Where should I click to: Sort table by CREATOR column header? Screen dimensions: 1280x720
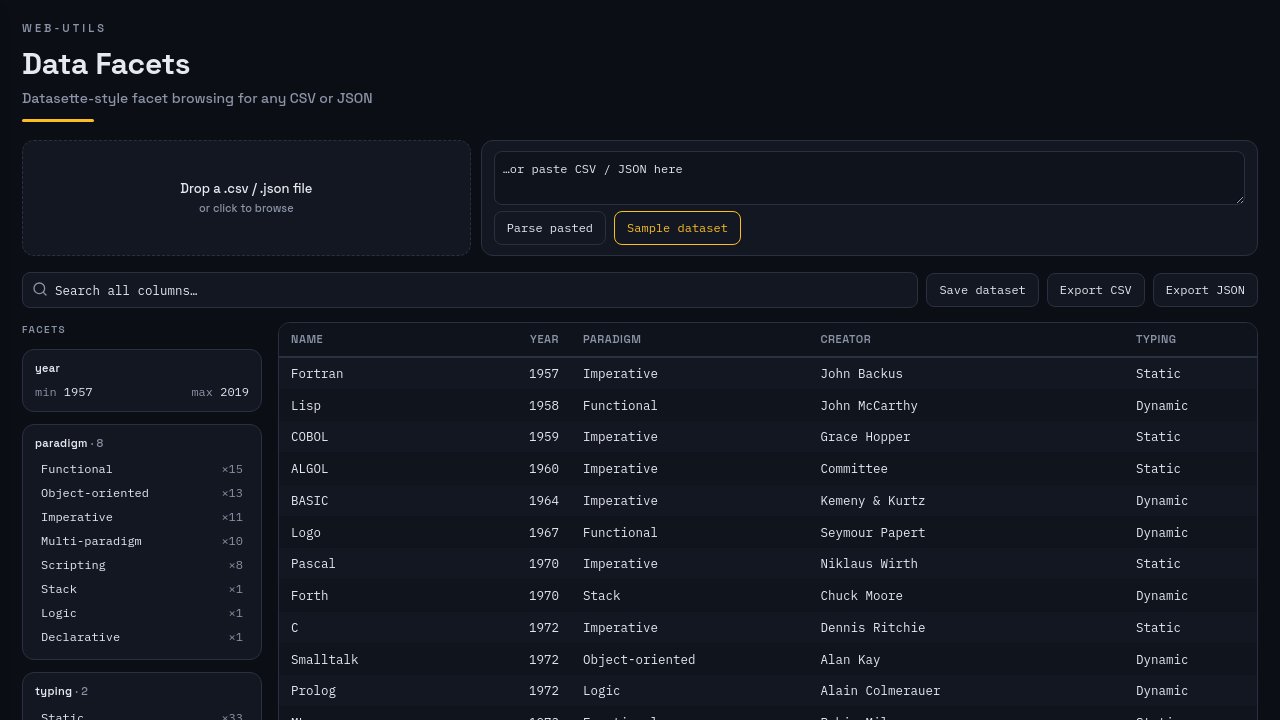click(845, 339)
